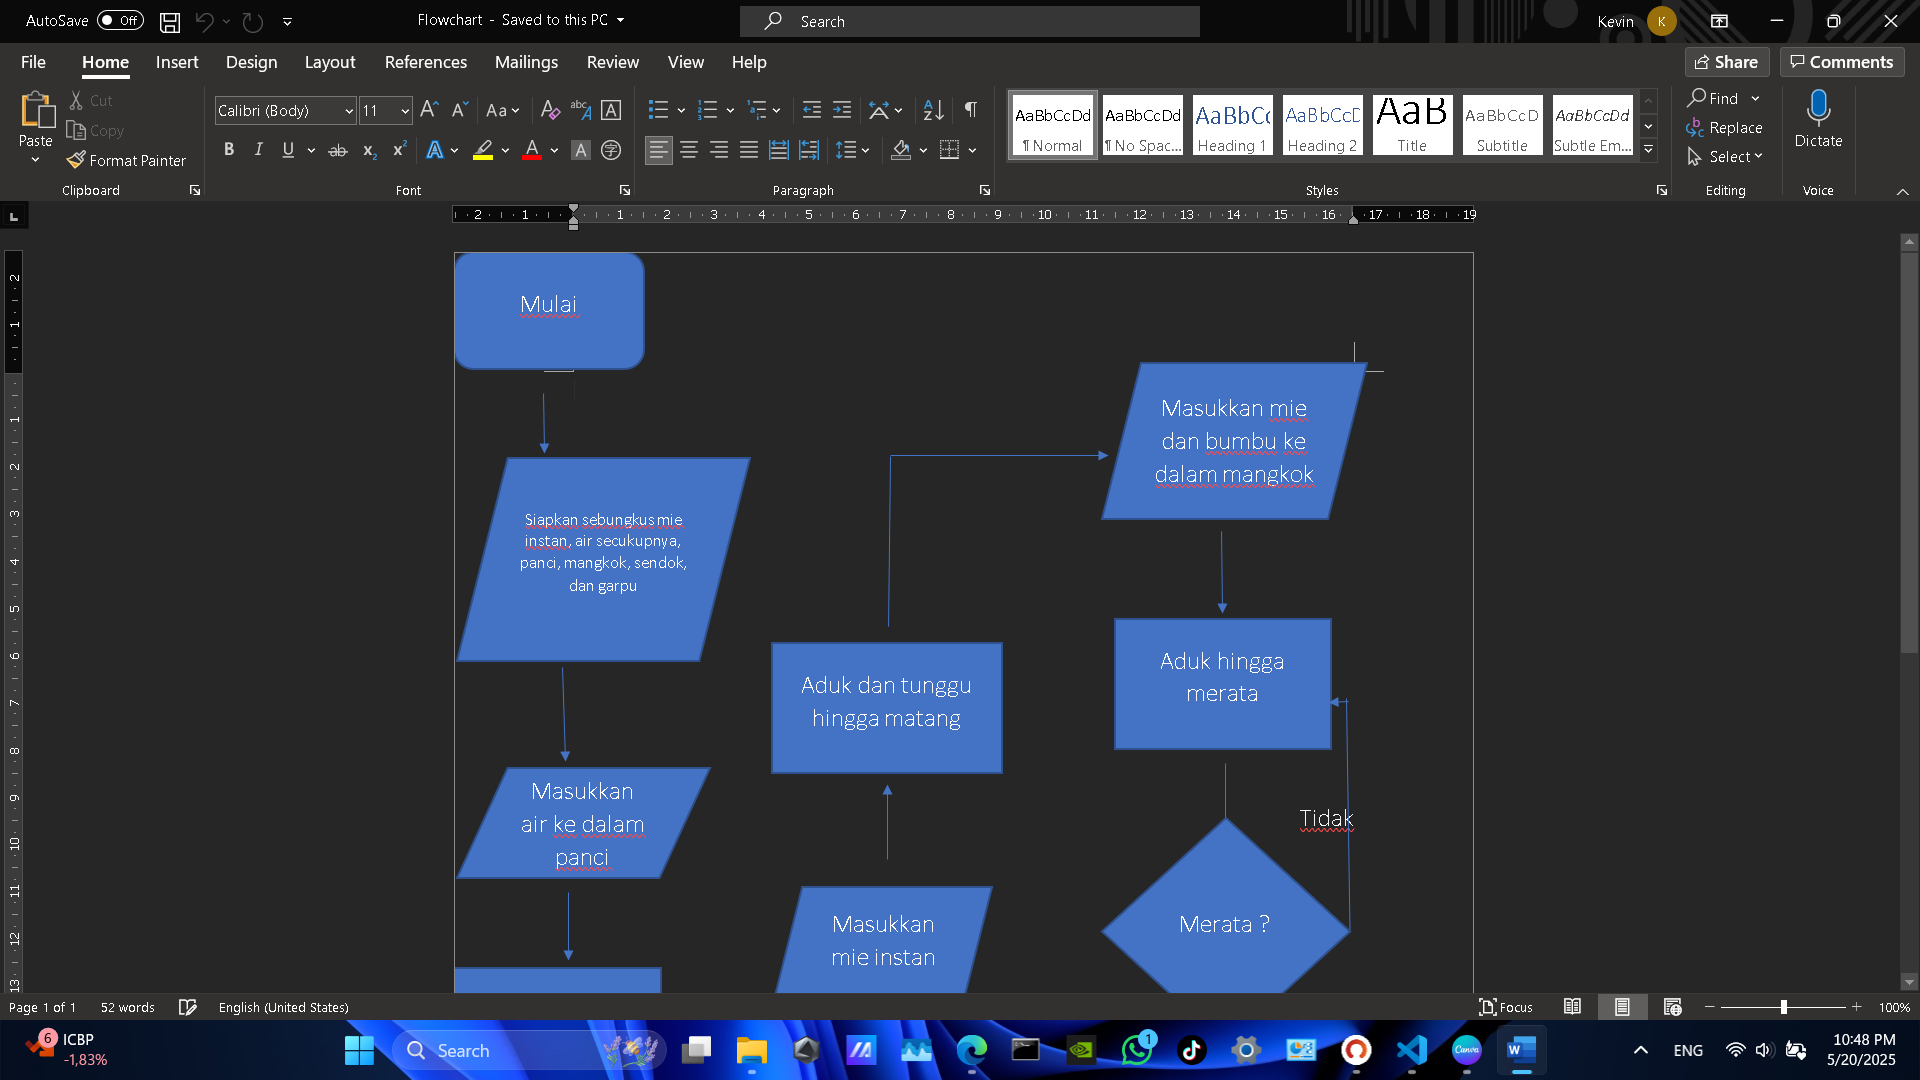Click the Share button
Viewport: 1920px width, 1080px height.
tap(1727, 62)
